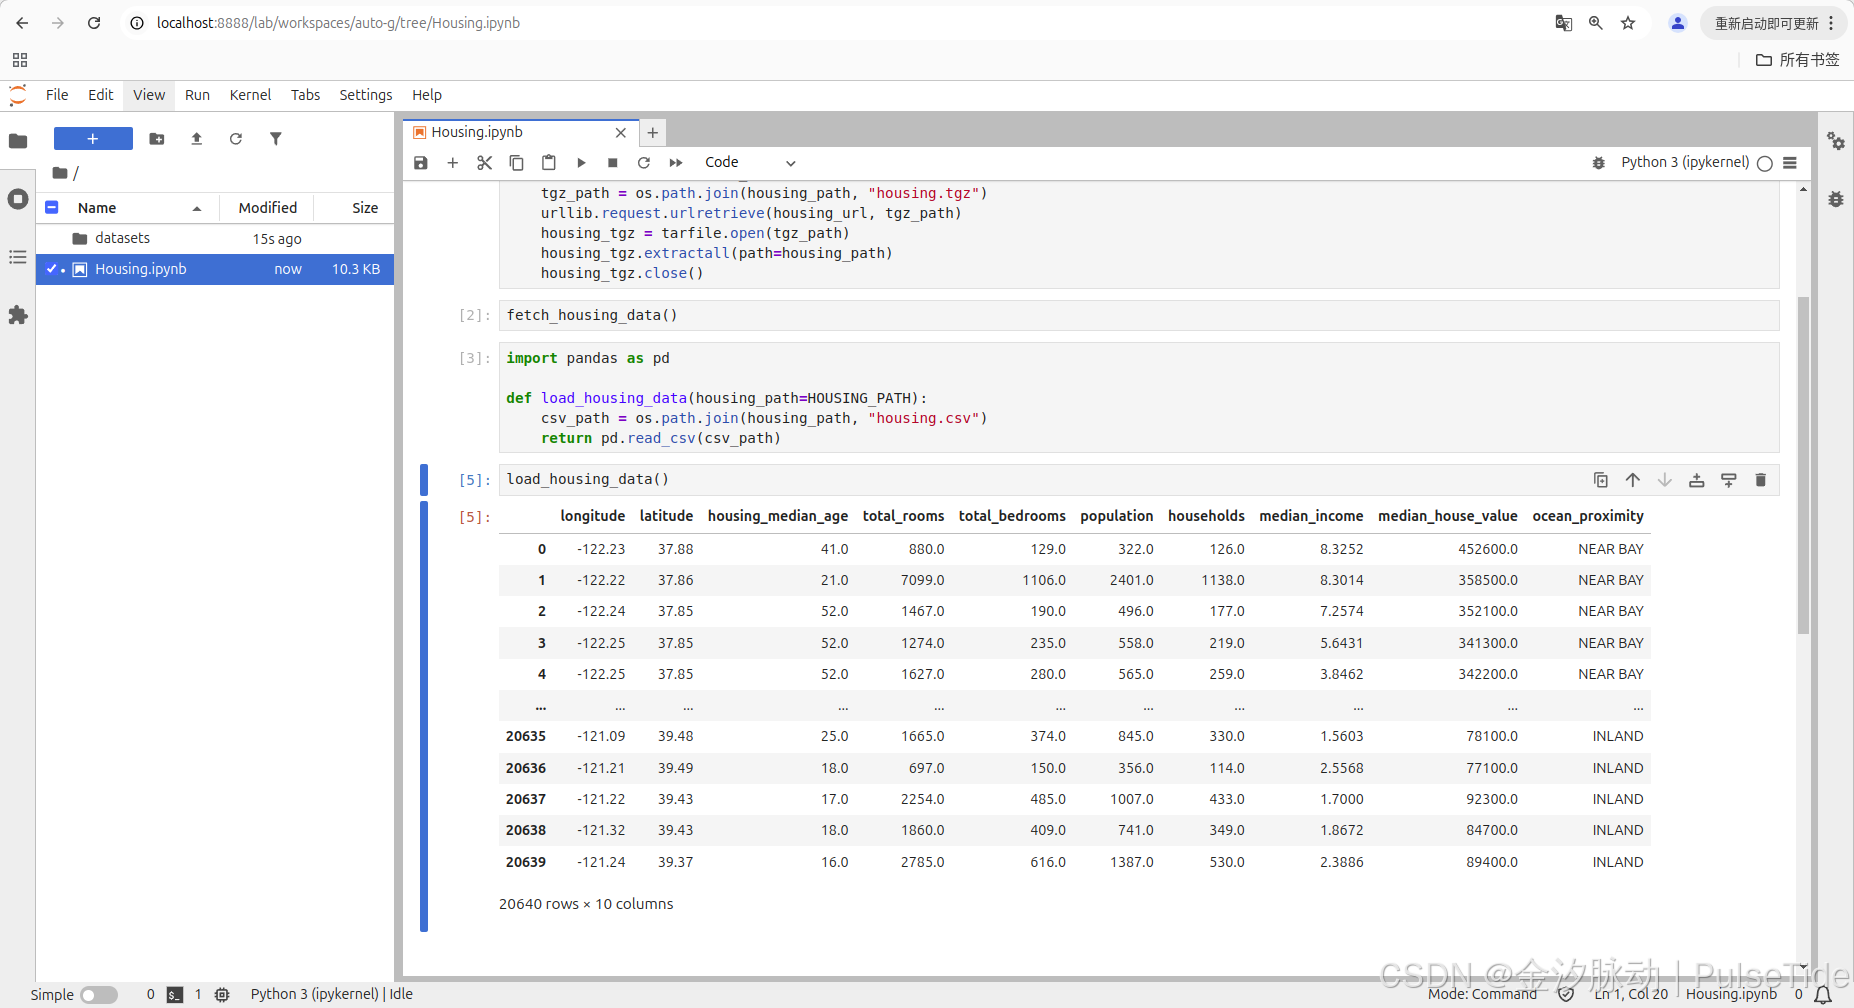Create a new folder in file browser
The height and width of the screenshot is (1008, 1854).
point(157,139)
